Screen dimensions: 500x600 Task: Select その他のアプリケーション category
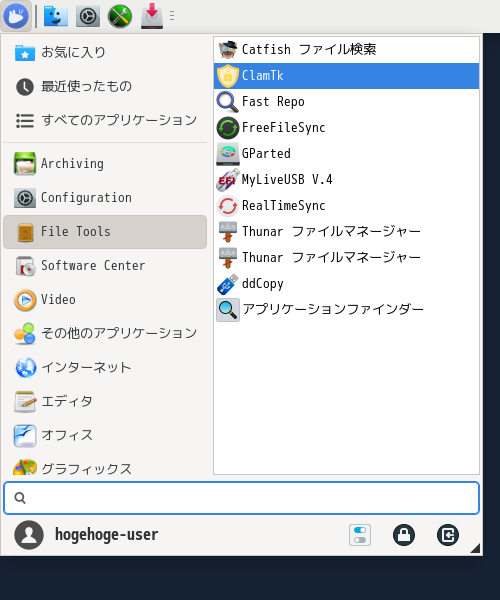pyautogui.click(x=105, y=334)
